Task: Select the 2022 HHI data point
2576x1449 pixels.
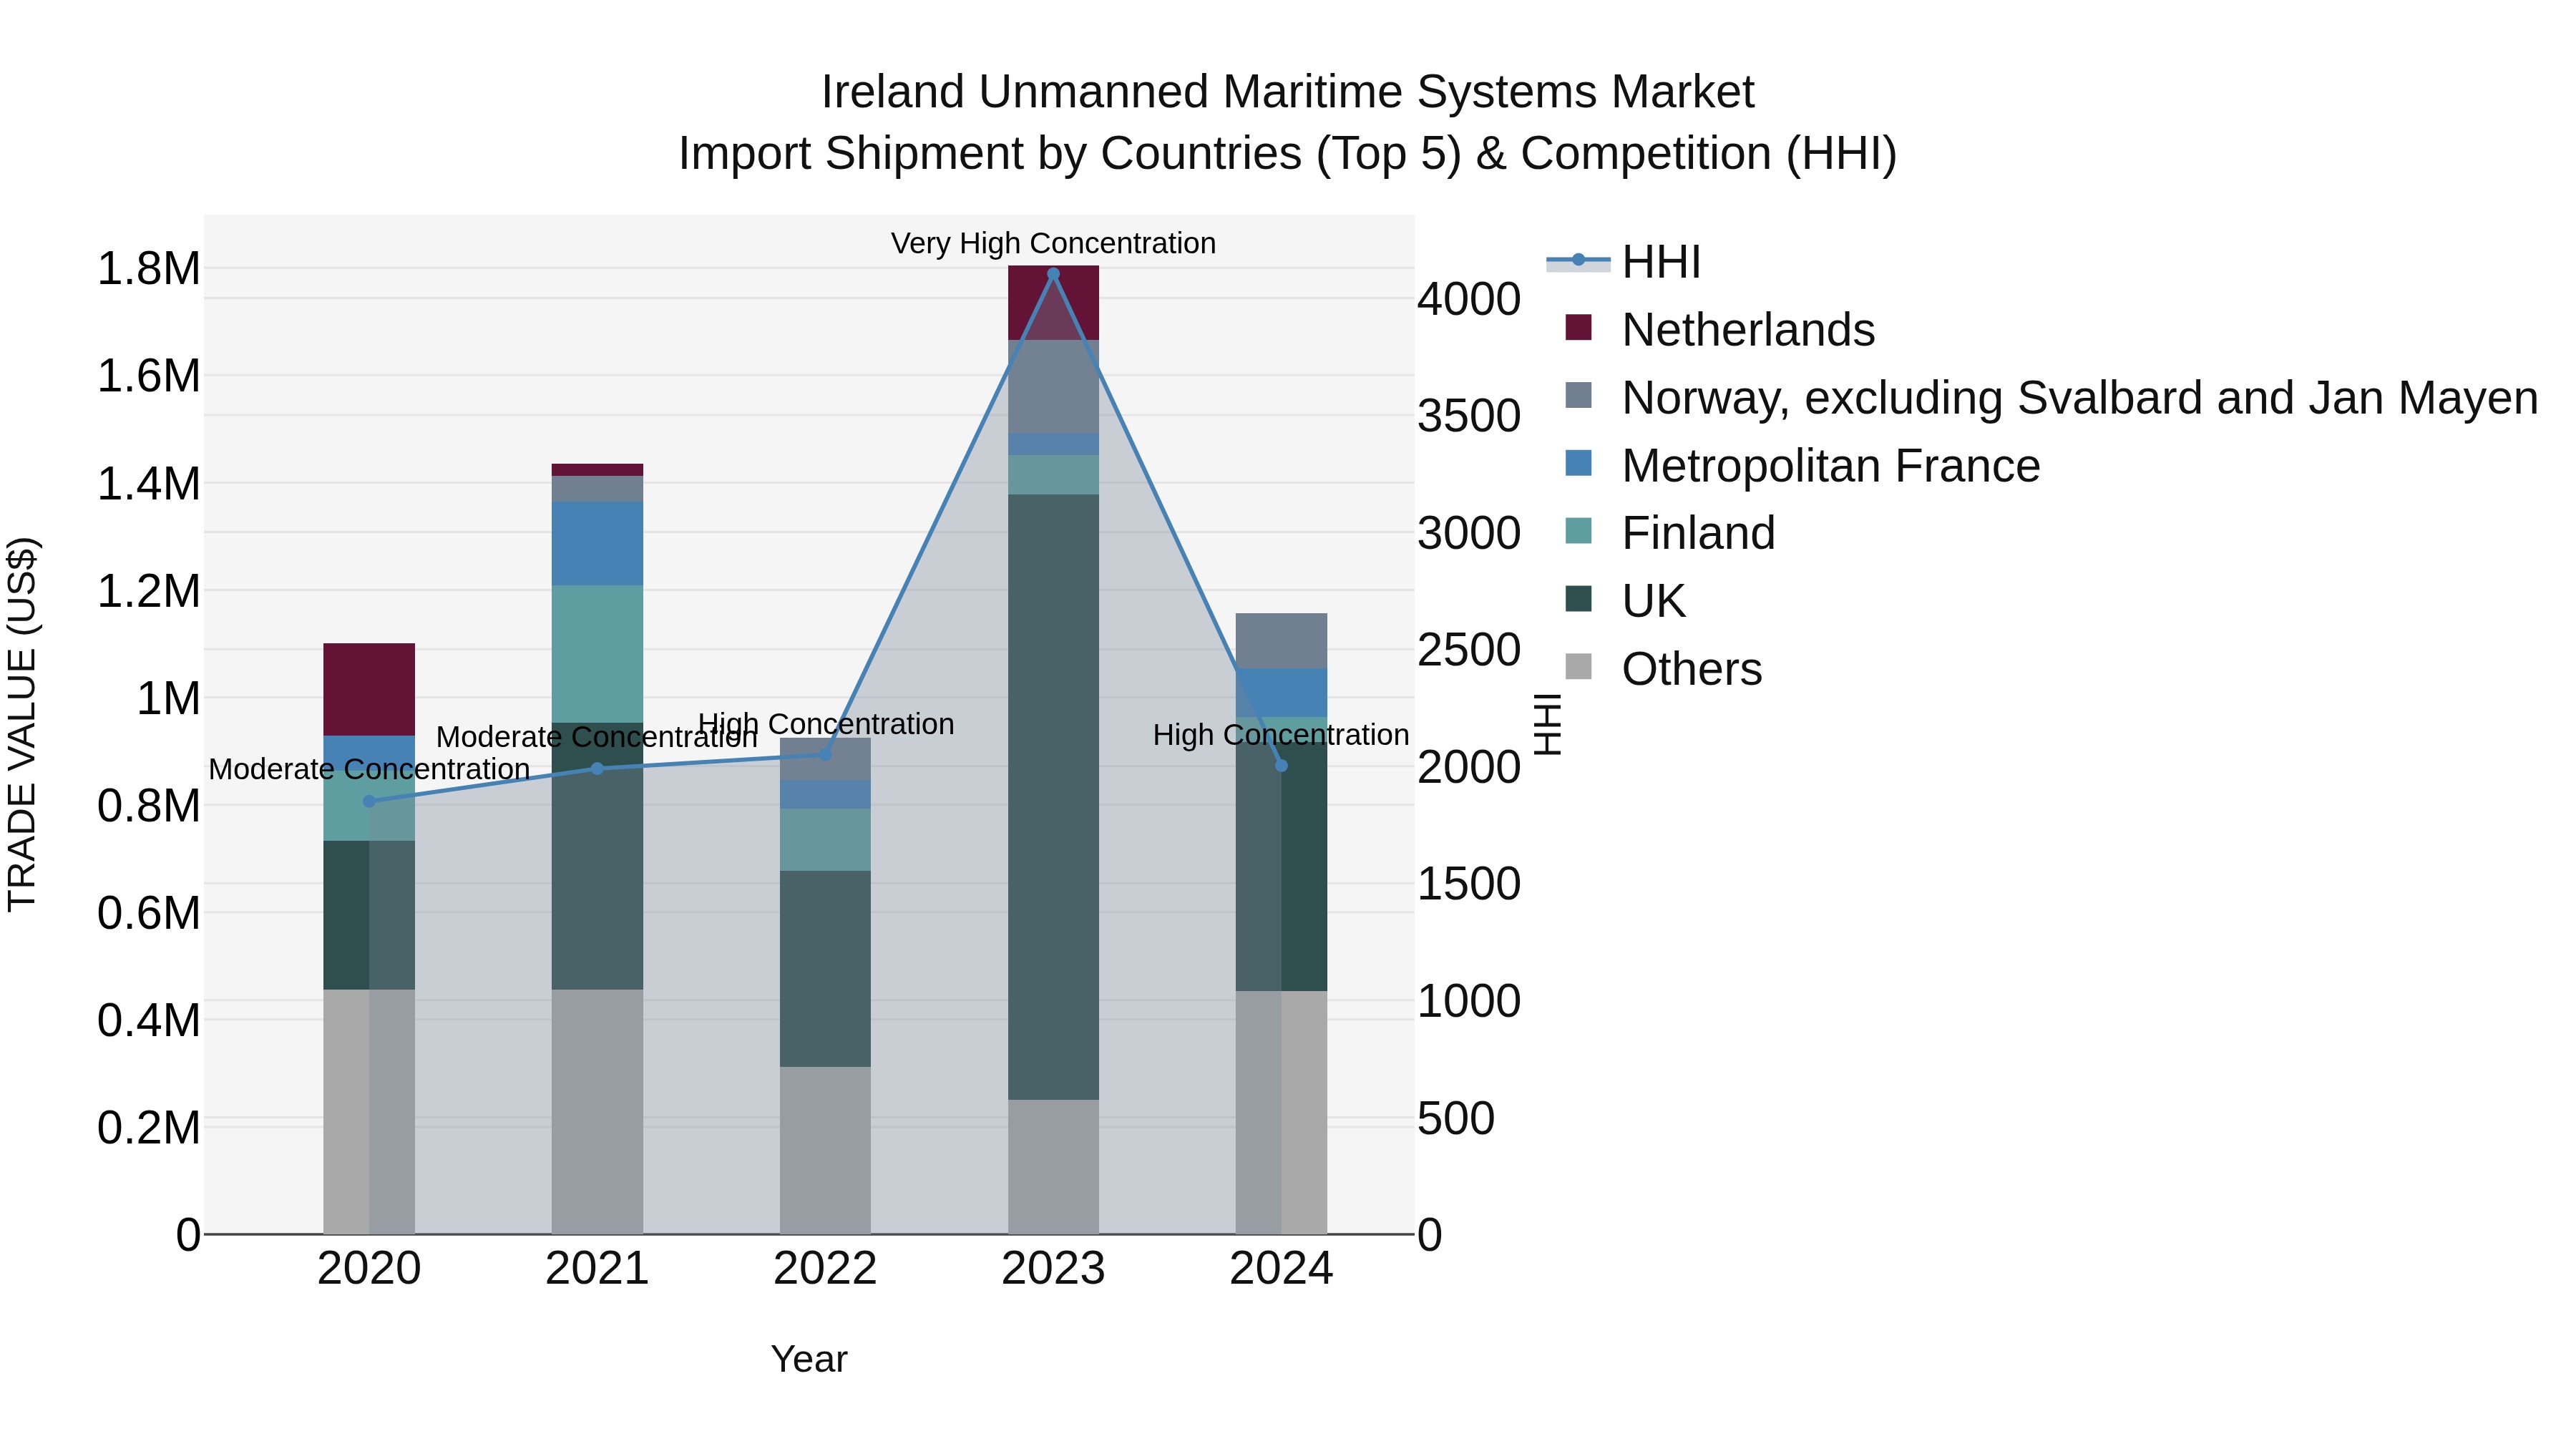Action: point(825,755)
